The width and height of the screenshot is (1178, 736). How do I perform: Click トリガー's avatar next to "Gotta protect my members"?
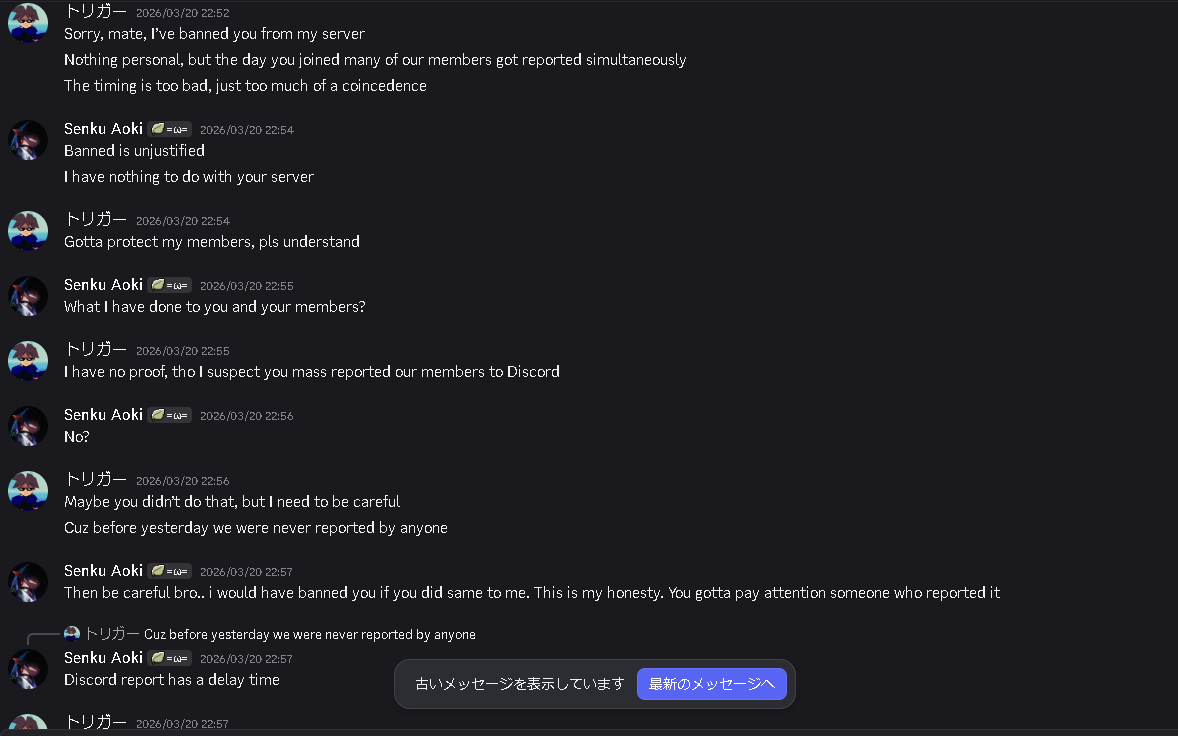tap(28, 231)
